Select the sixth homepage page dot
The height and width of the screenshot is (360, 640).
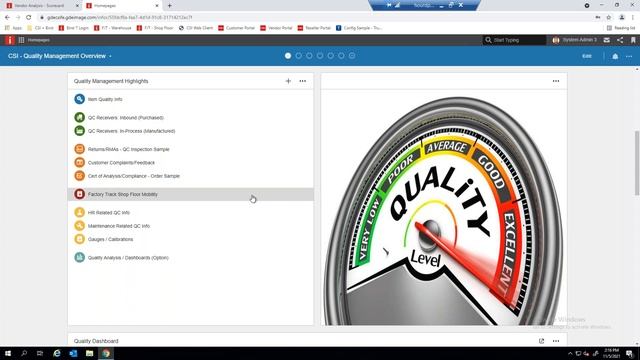coord(341,56)
